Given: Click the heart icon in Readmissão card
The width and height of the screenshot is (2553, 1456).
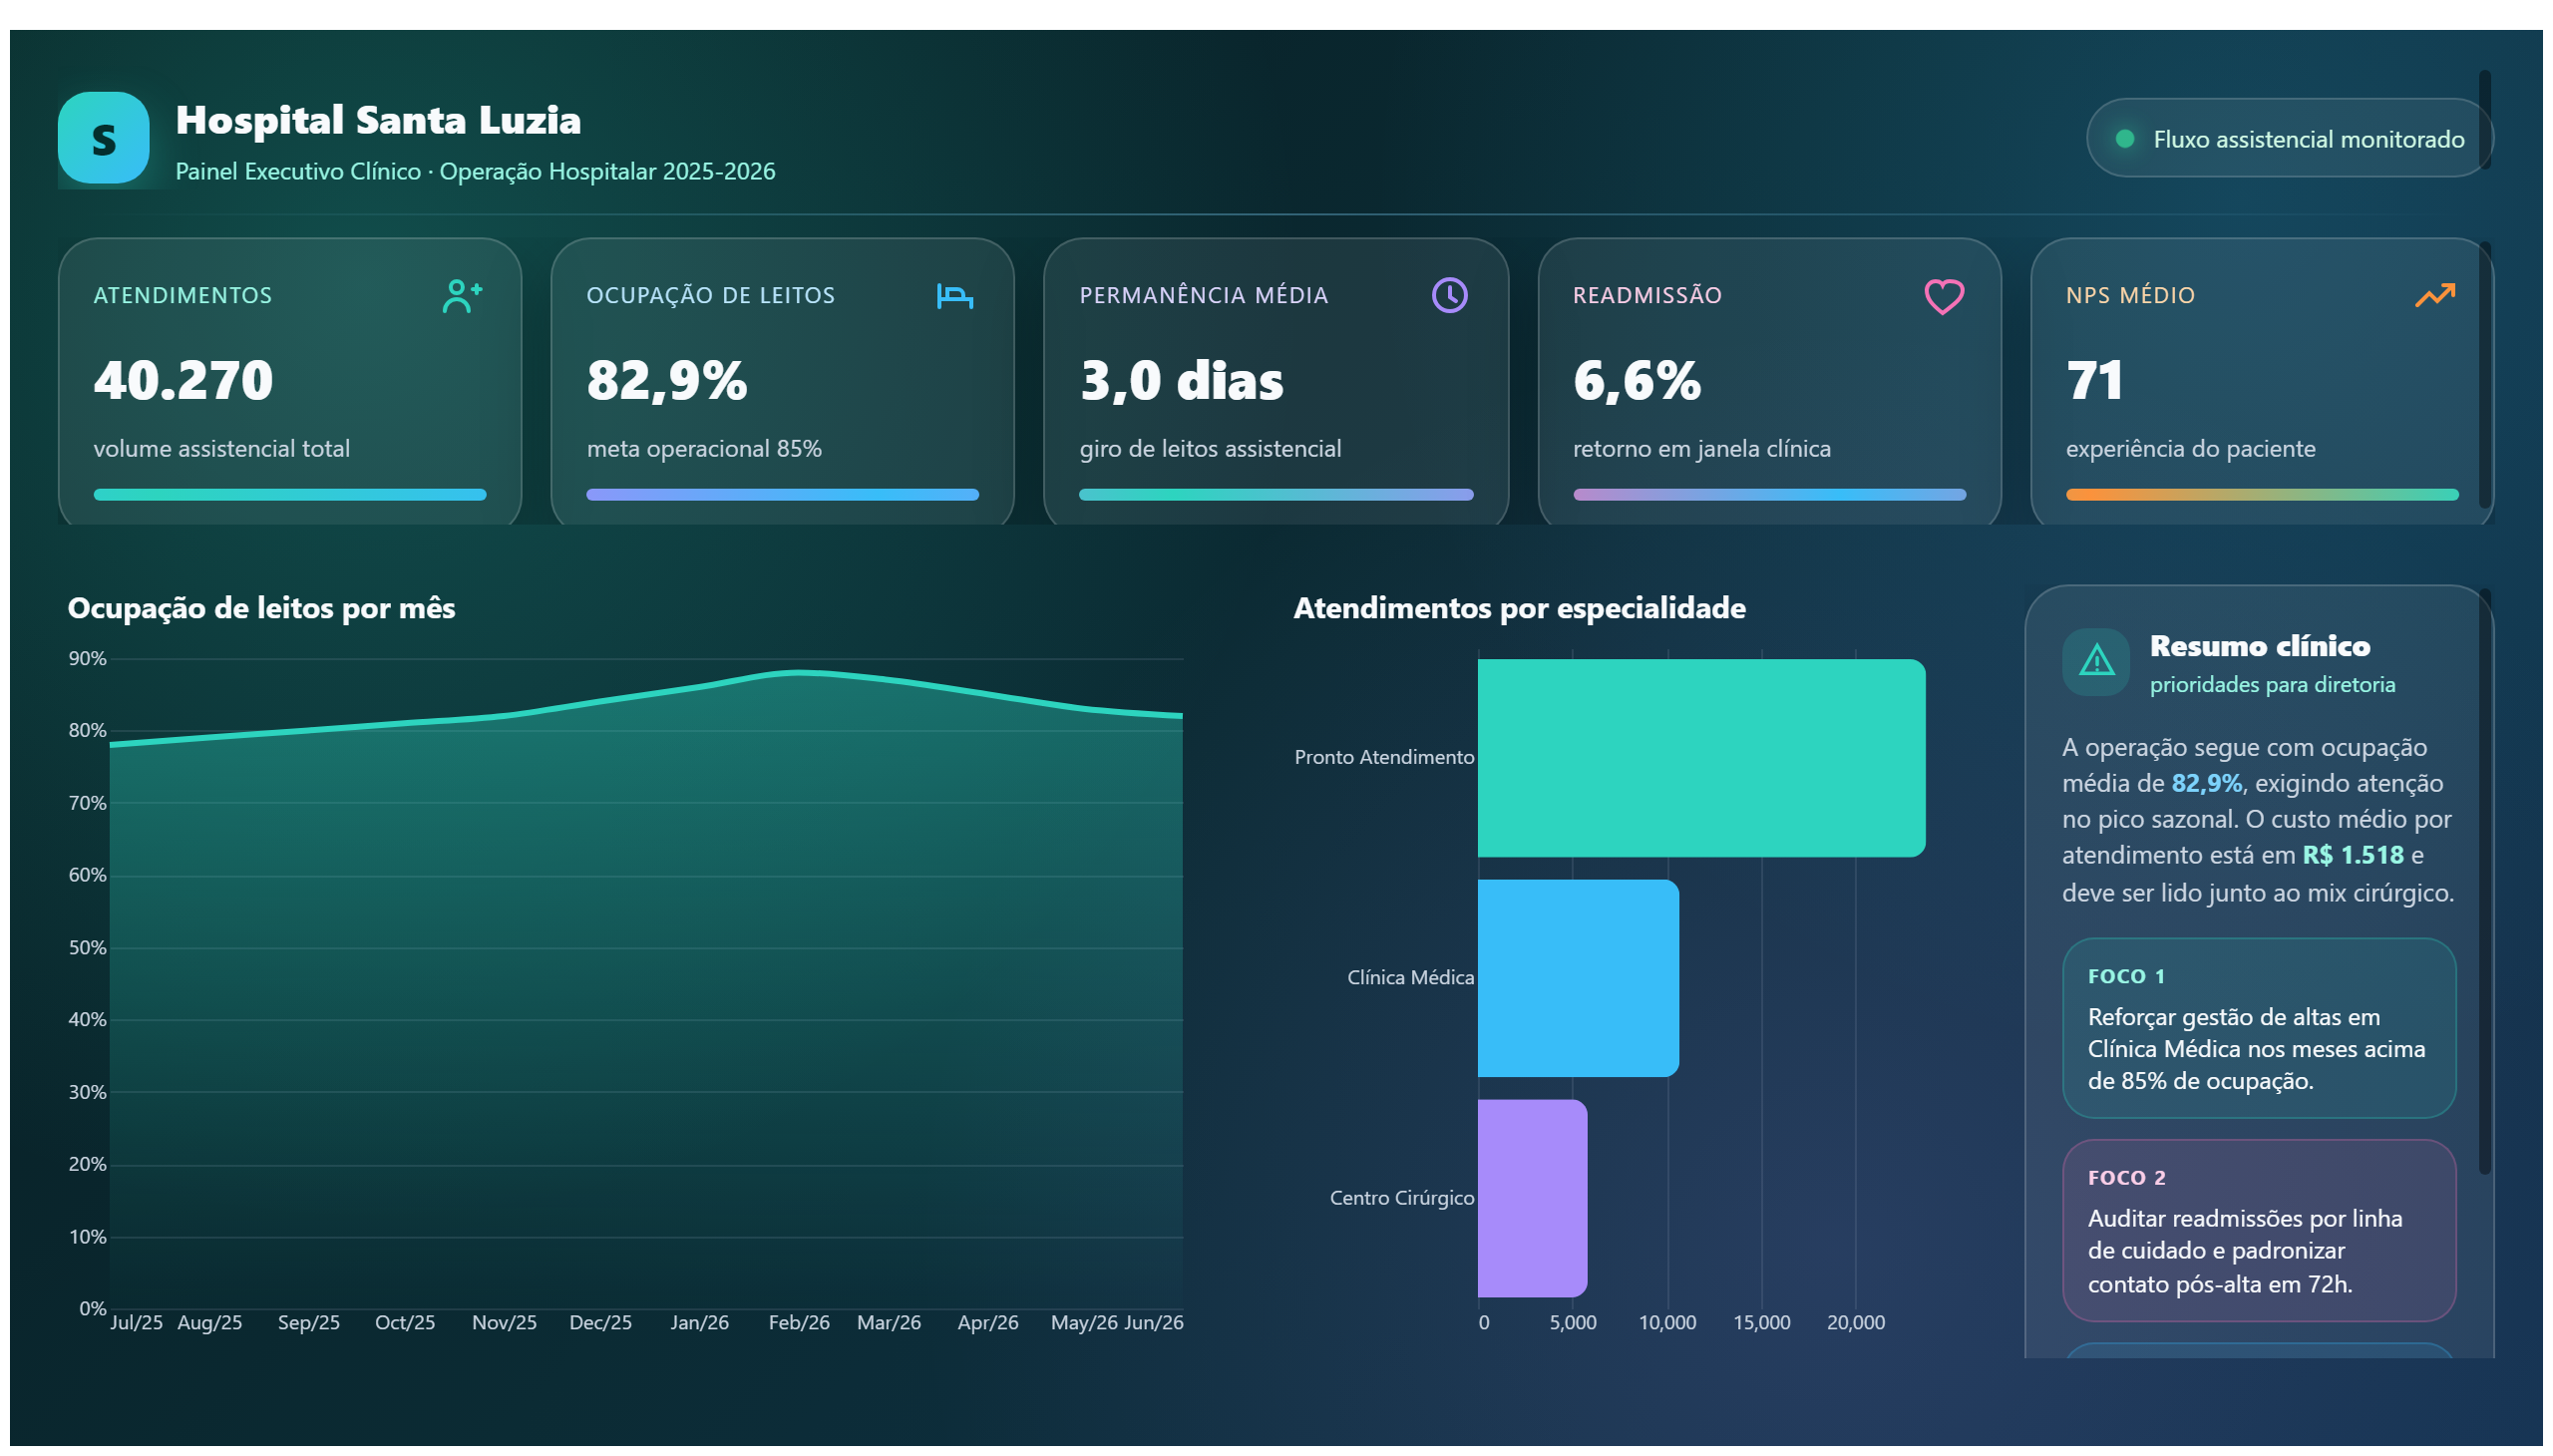Looking at the screenshot, I should pyautogui.click(x=1943, y=296).
